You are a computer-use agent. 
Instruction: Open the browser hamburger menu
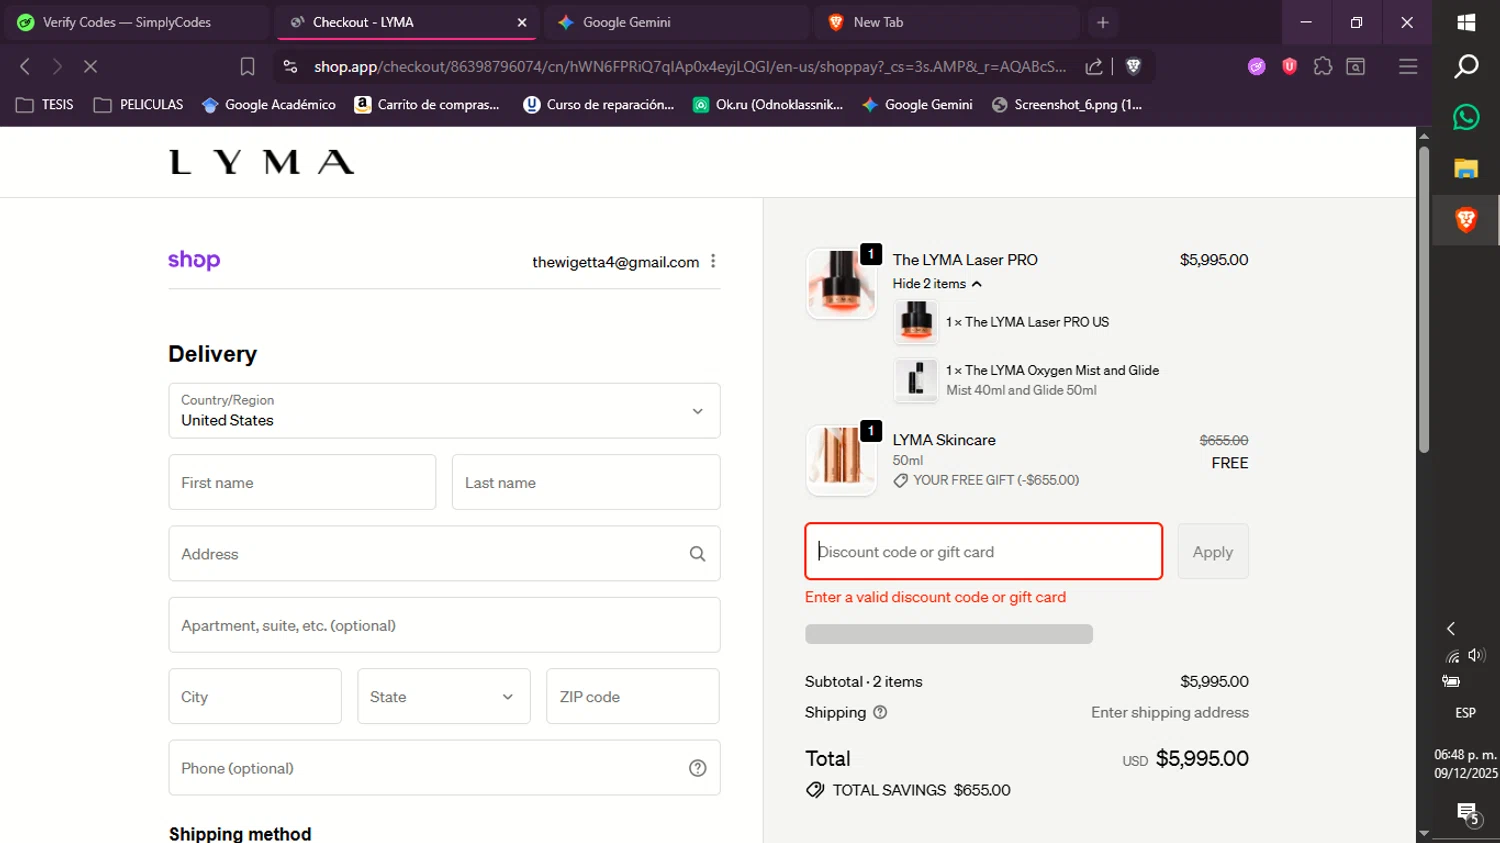(1408, 67)
